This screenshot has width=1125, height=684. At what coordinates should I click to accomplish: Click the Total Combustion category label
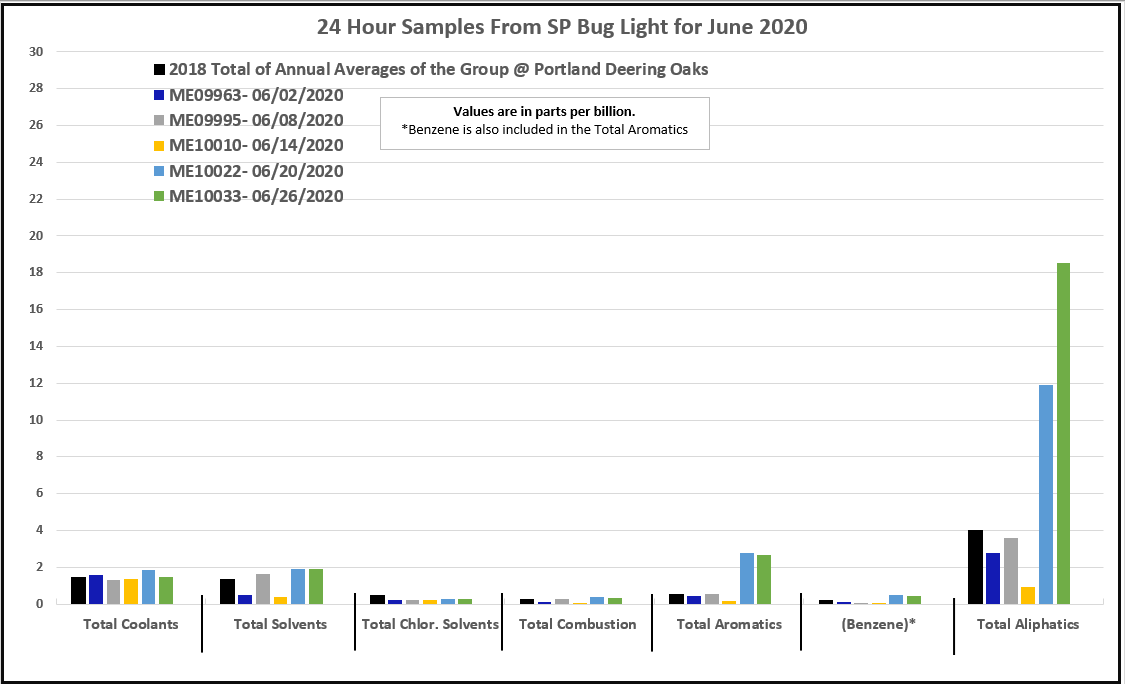(x=577, y=624)
